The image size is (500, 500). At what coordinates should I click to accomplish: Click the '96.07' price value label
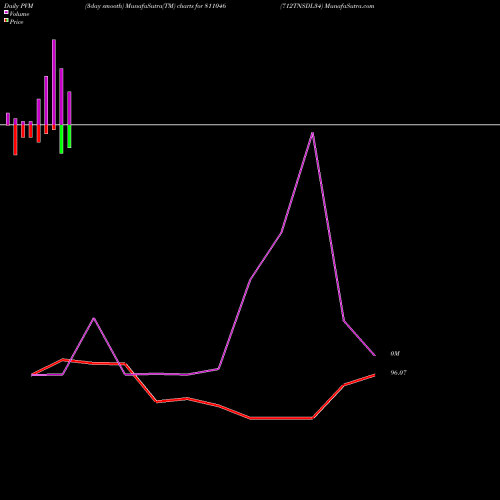coord(398,373)
